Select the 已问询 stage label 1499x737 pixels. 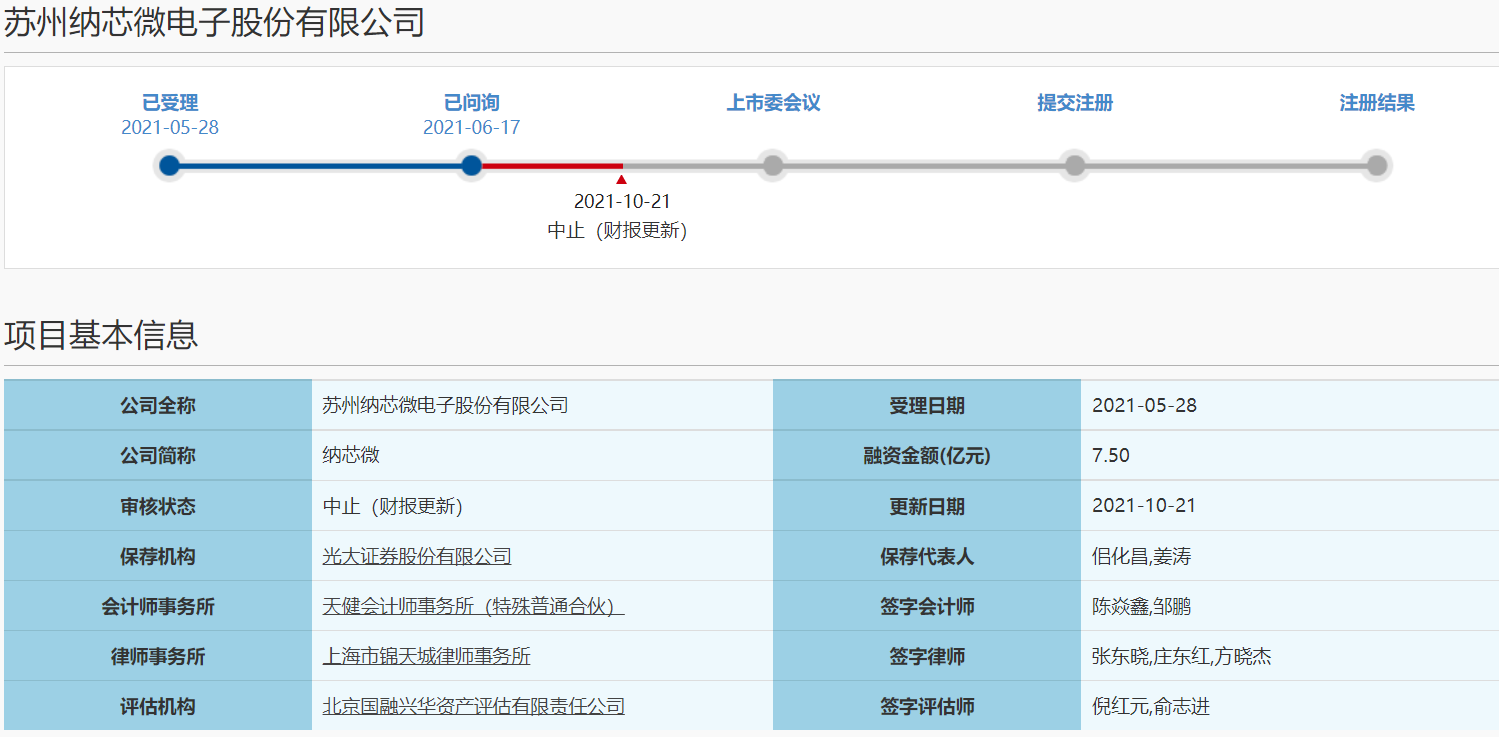pos(472,103)
